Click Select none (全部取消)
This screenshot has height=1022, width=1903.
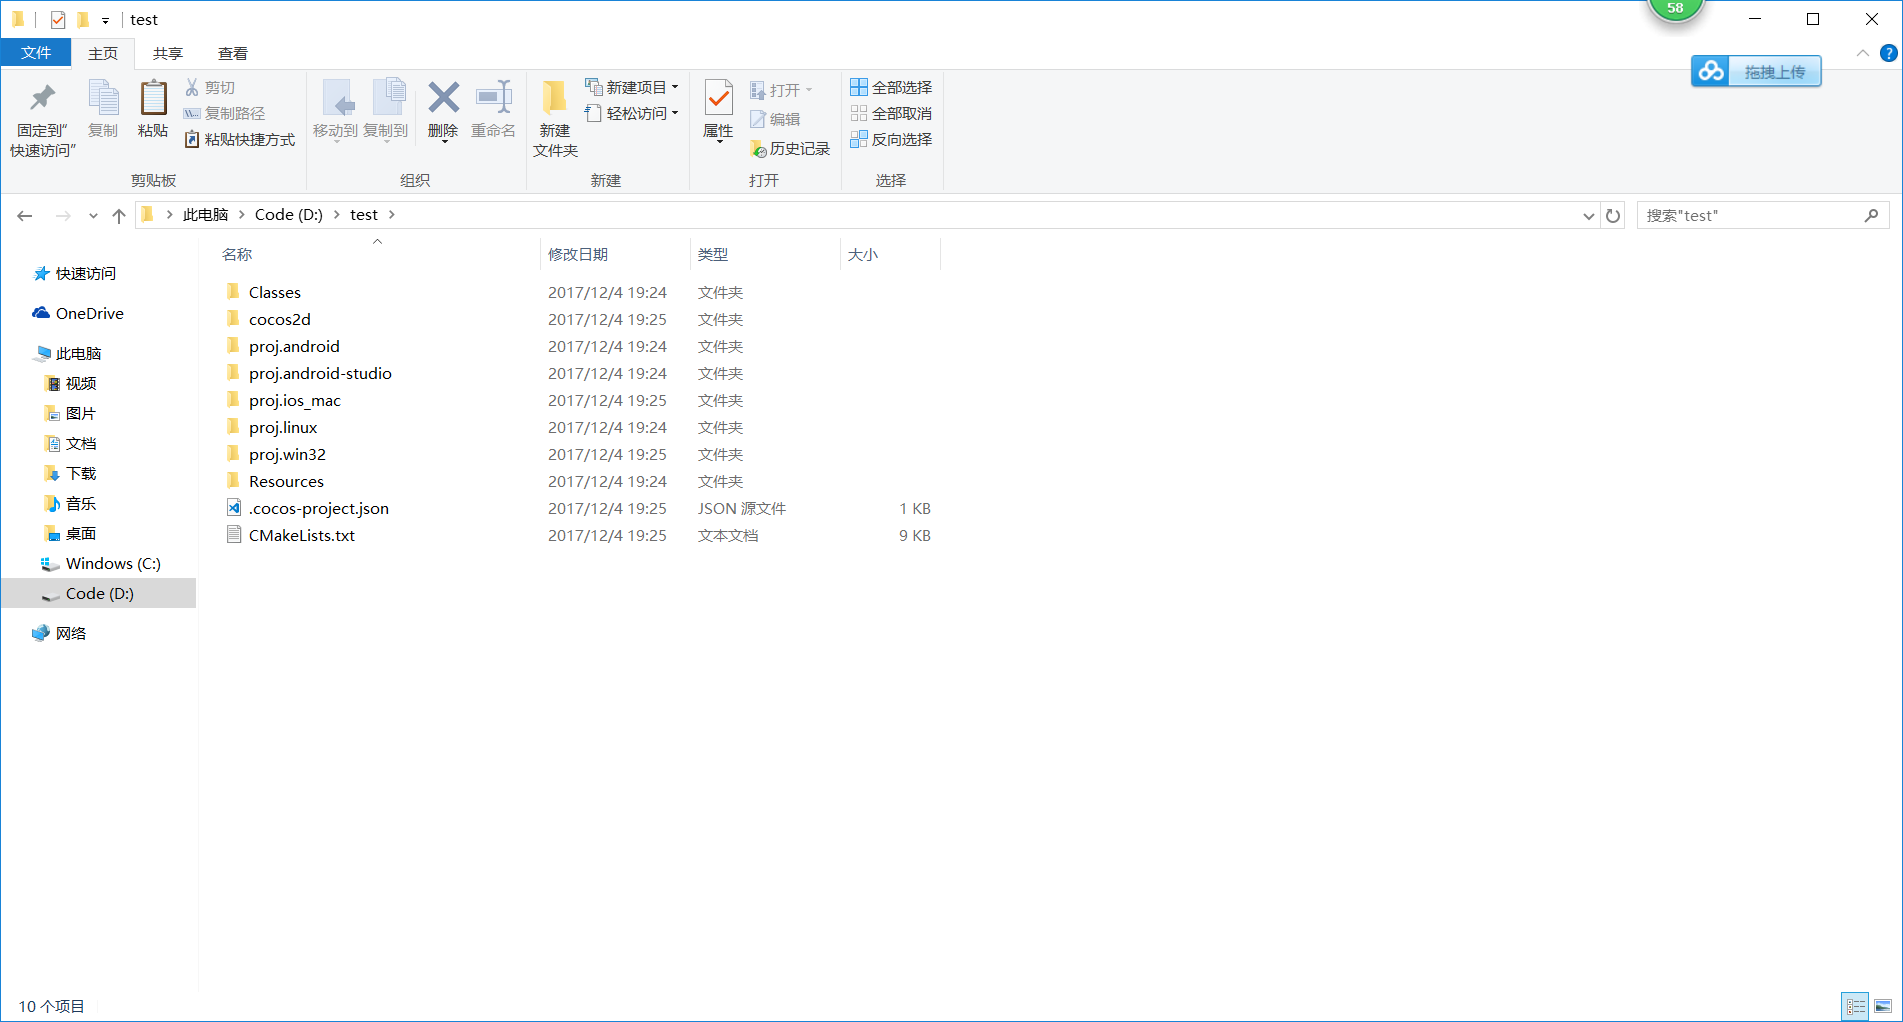point(891,114)
